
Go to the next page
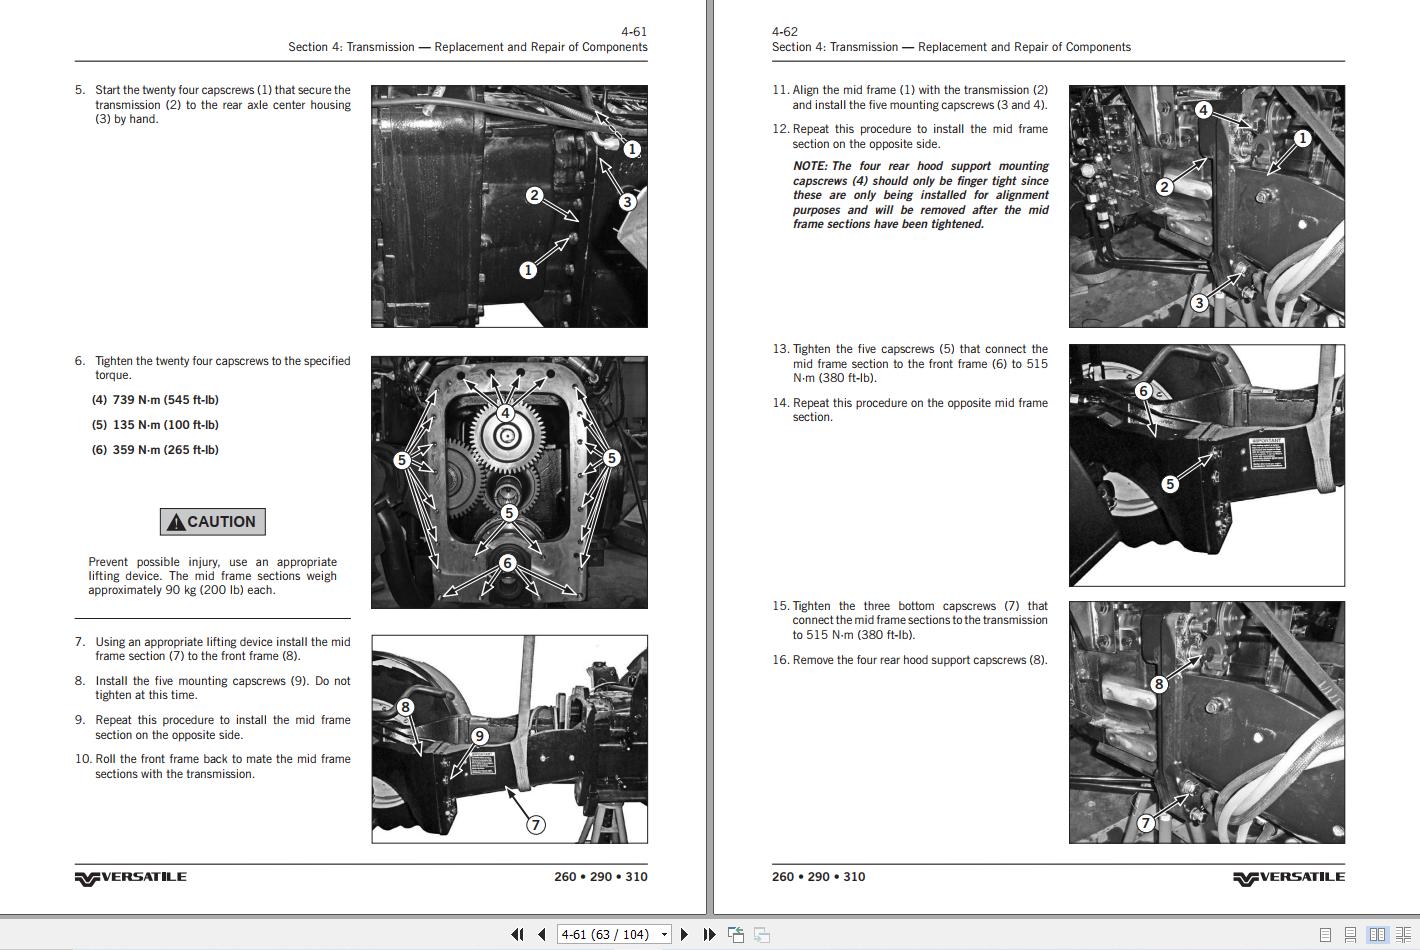(684, 934)
